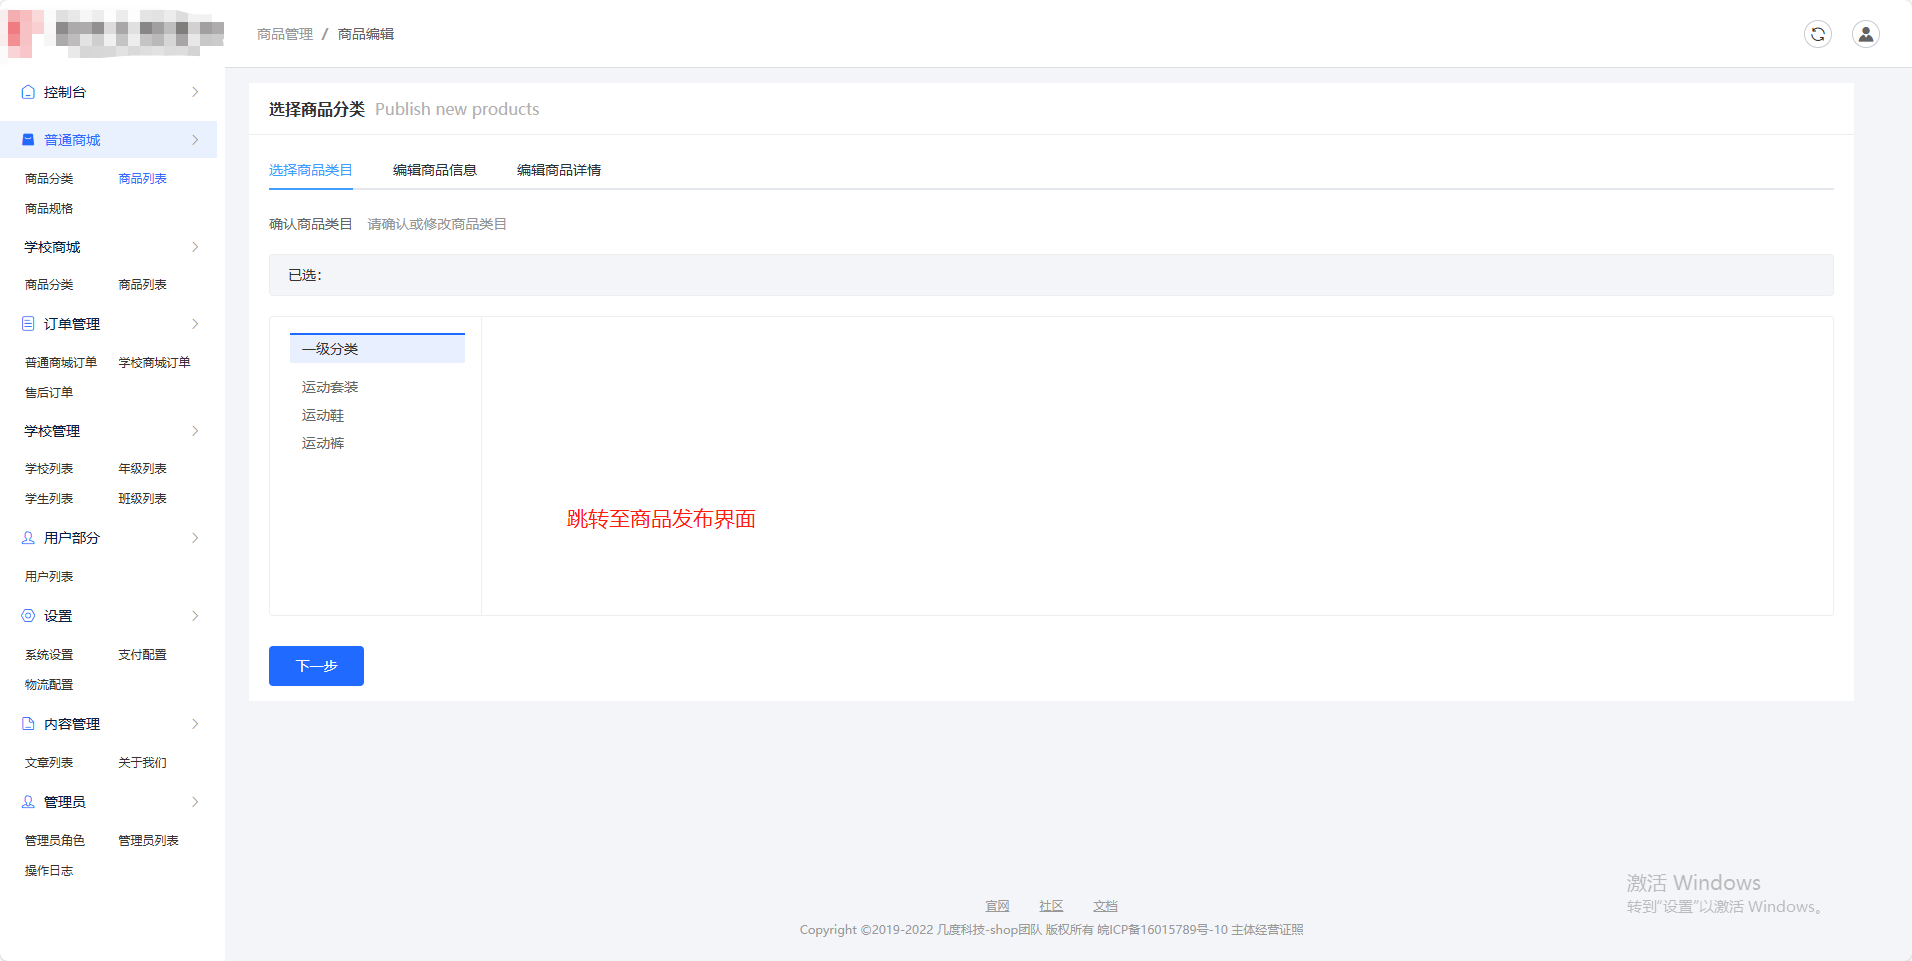Select 运动套装 category
This screenshot has width=1912, height=961.
tap(329, 387)
